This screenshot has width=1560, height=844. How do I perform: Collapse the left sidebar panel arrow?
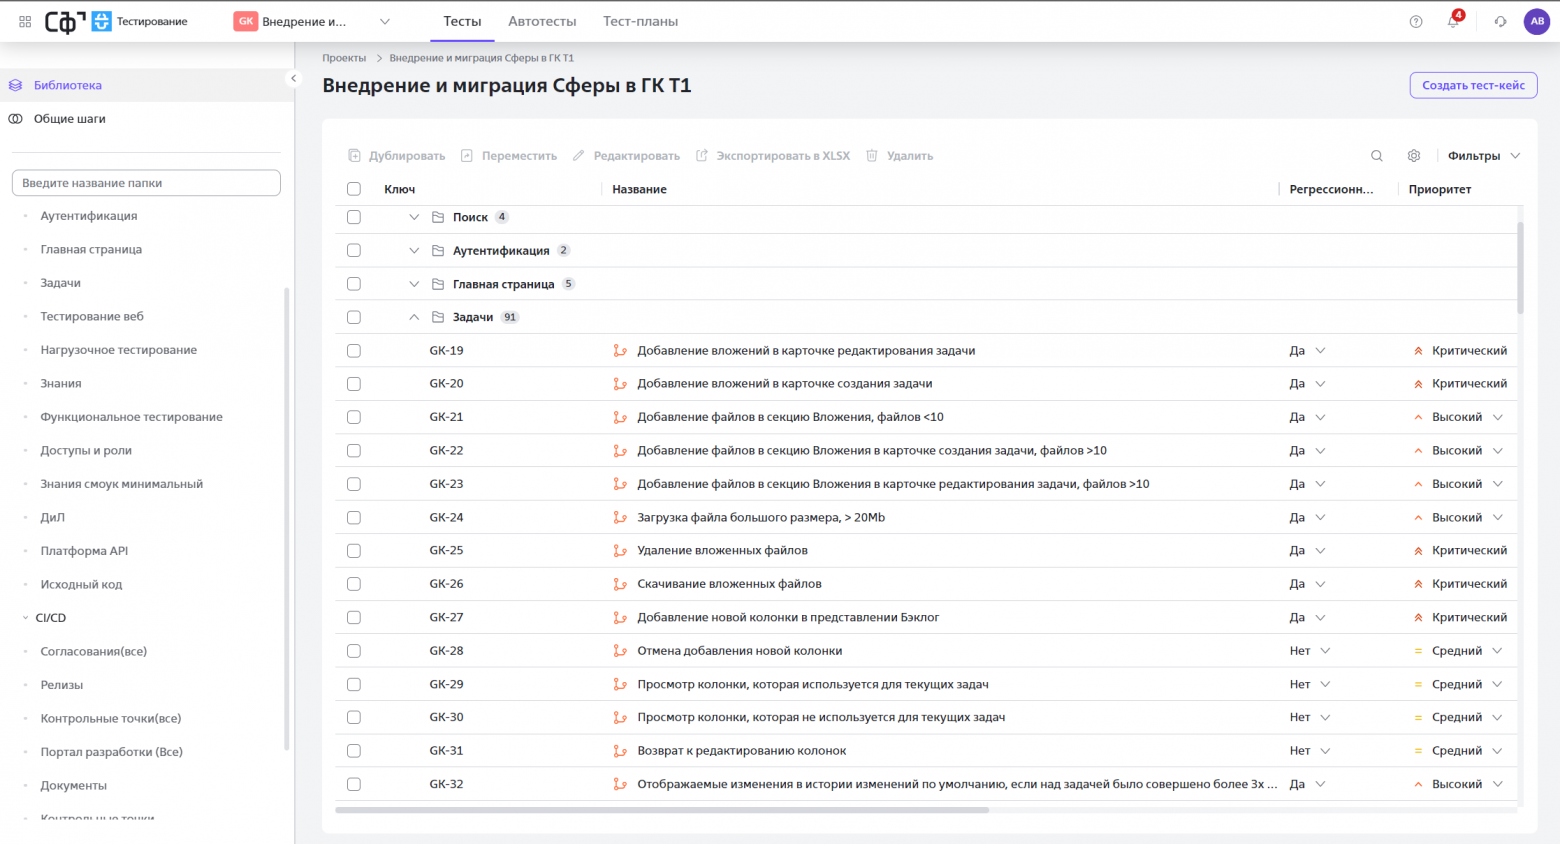click(x=293, y=78)
